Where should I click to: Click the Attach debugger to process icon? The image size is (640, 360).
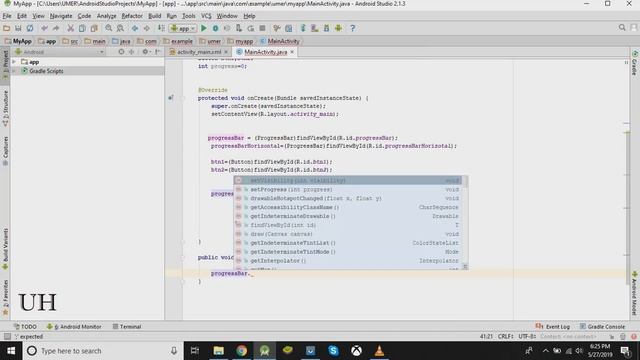click(x=239, y=28)
